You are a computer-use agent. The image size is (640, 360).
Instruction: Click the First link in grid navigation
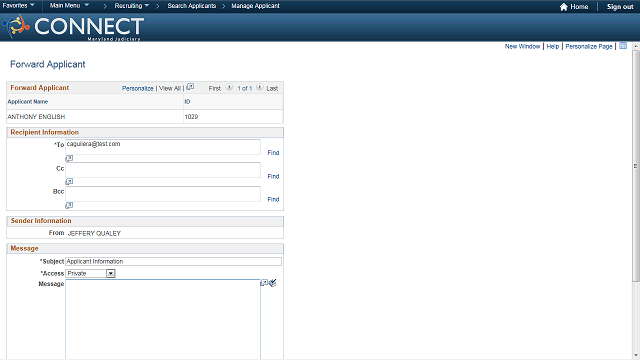214,88
